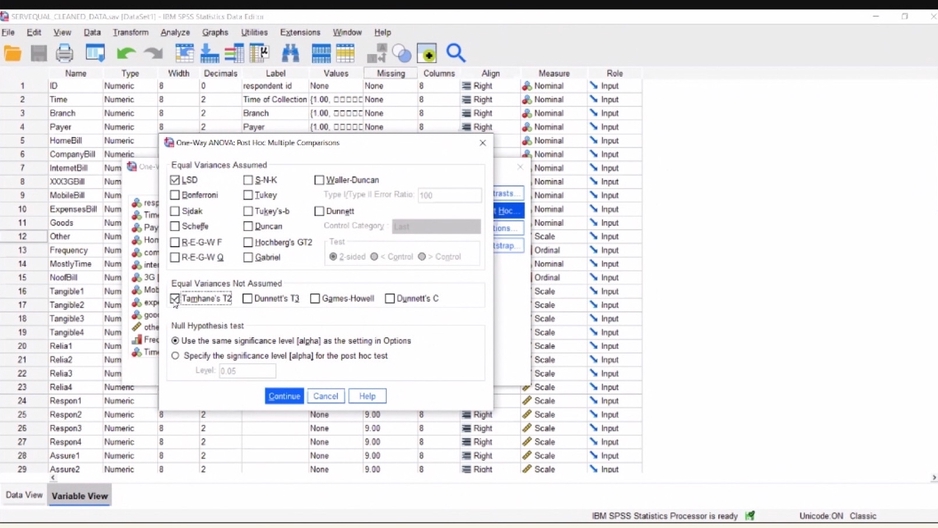Enable the Tukey checkbox
Screen dimensions: 938x528
pyautogui.click(x=248, y=195)
